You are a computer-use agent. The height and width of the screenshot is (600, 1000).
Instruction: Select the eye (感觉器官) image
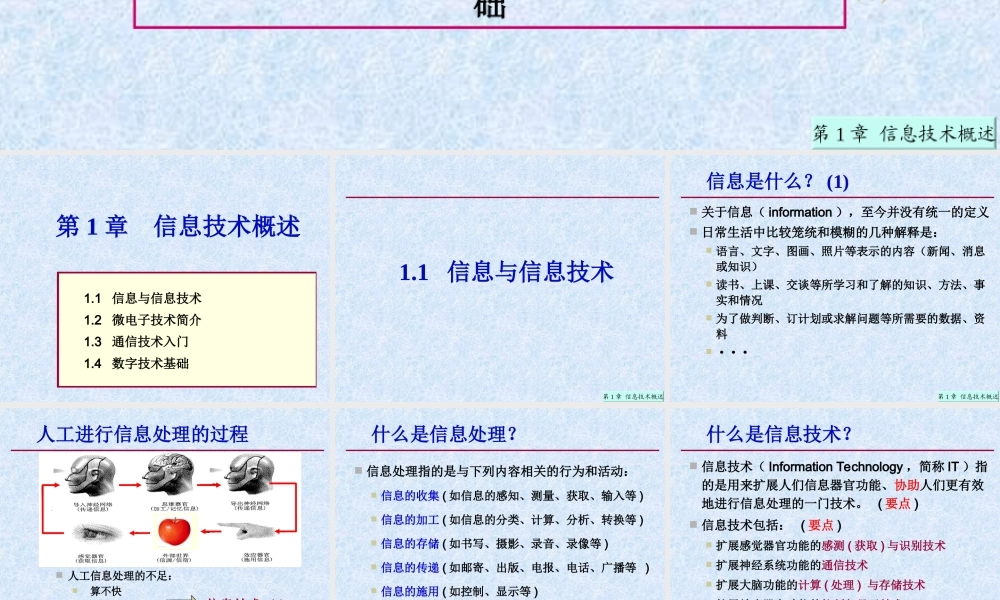[x=97, y=531]
